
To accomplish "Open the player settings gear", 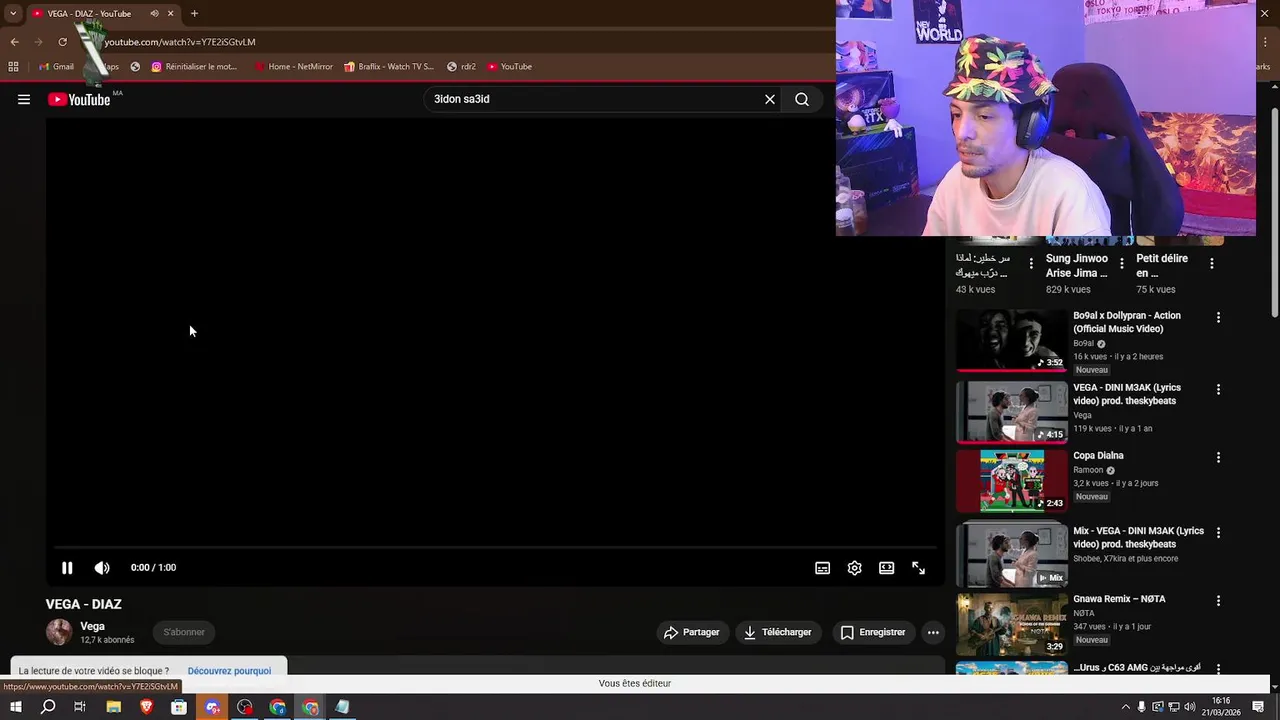I will click(x=854, y=568).
